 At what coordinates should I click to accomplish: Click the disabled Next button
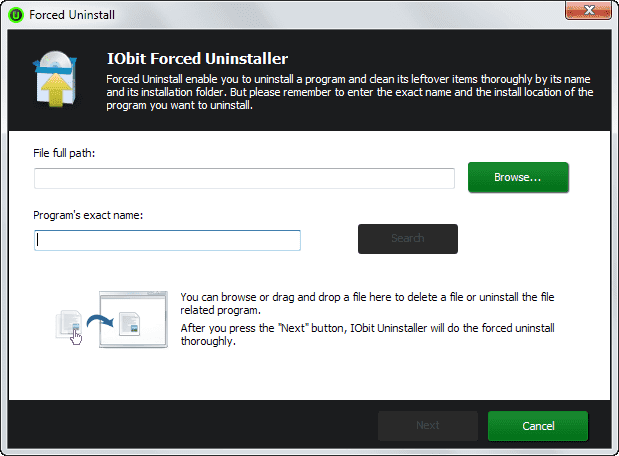tap(428, 426)
